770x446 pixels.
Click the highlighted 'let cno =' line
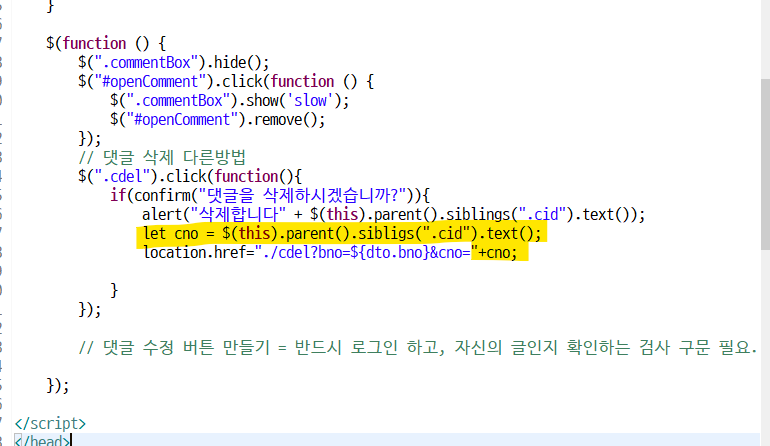pos(342,233)
